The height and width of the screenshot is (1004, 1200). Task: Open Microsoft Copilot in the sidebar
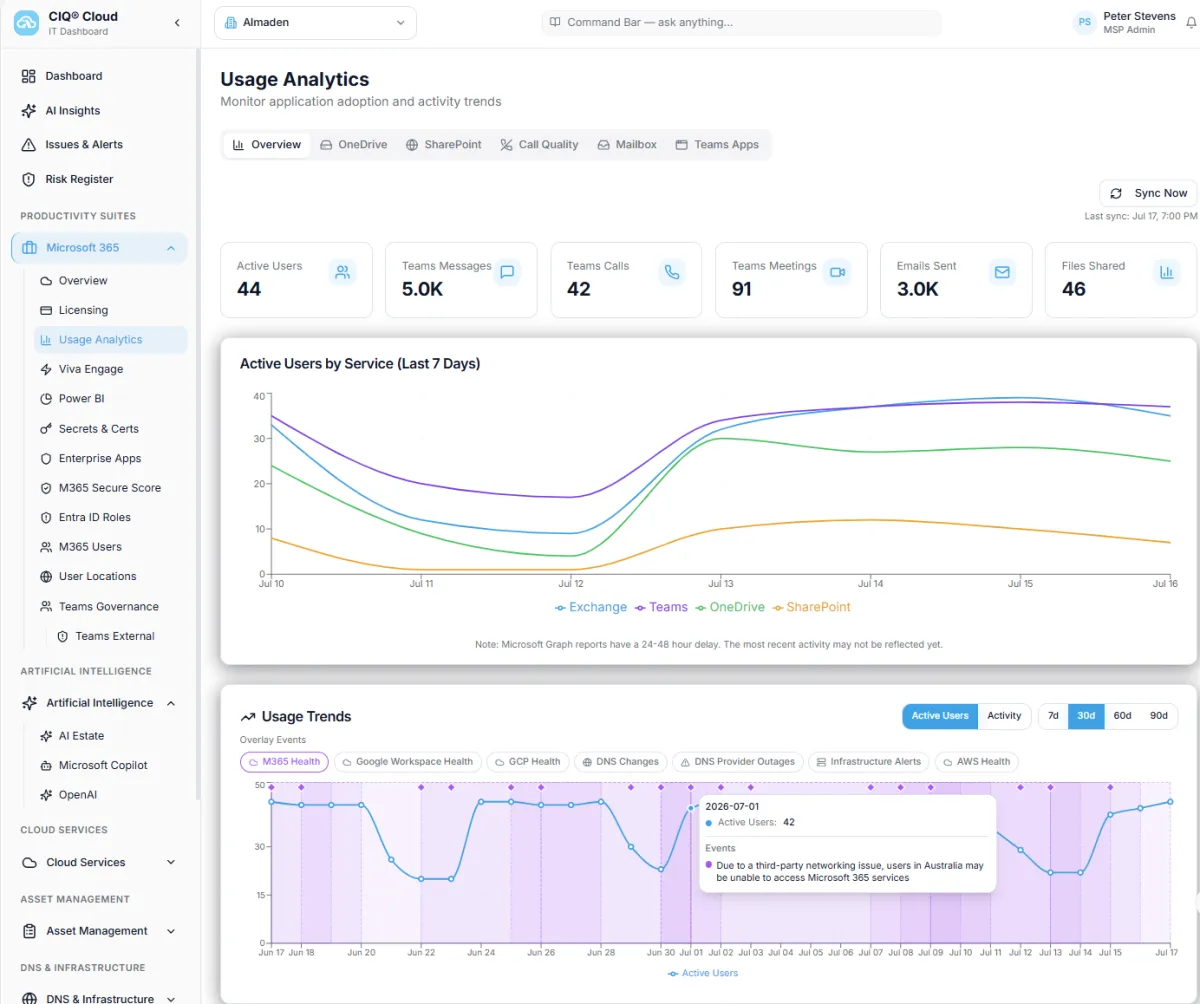(110, 765)
